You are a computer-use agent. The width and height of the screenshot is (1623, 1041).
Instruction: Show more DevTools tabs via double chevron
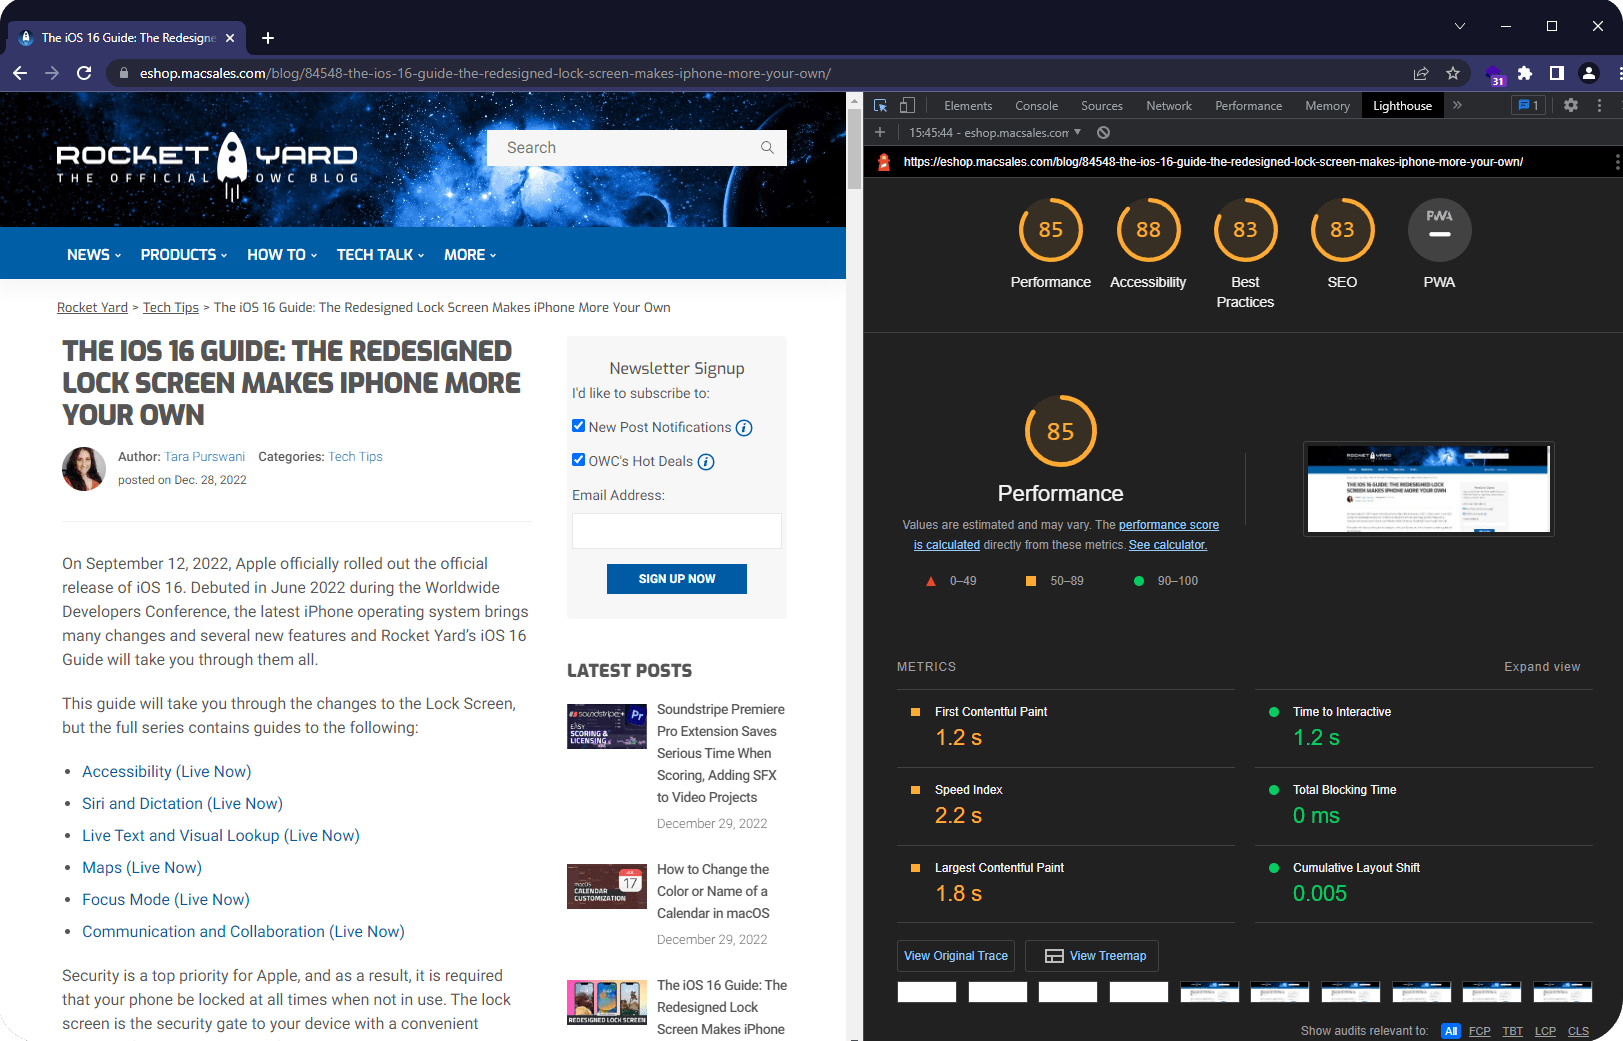pos(1457,105)
